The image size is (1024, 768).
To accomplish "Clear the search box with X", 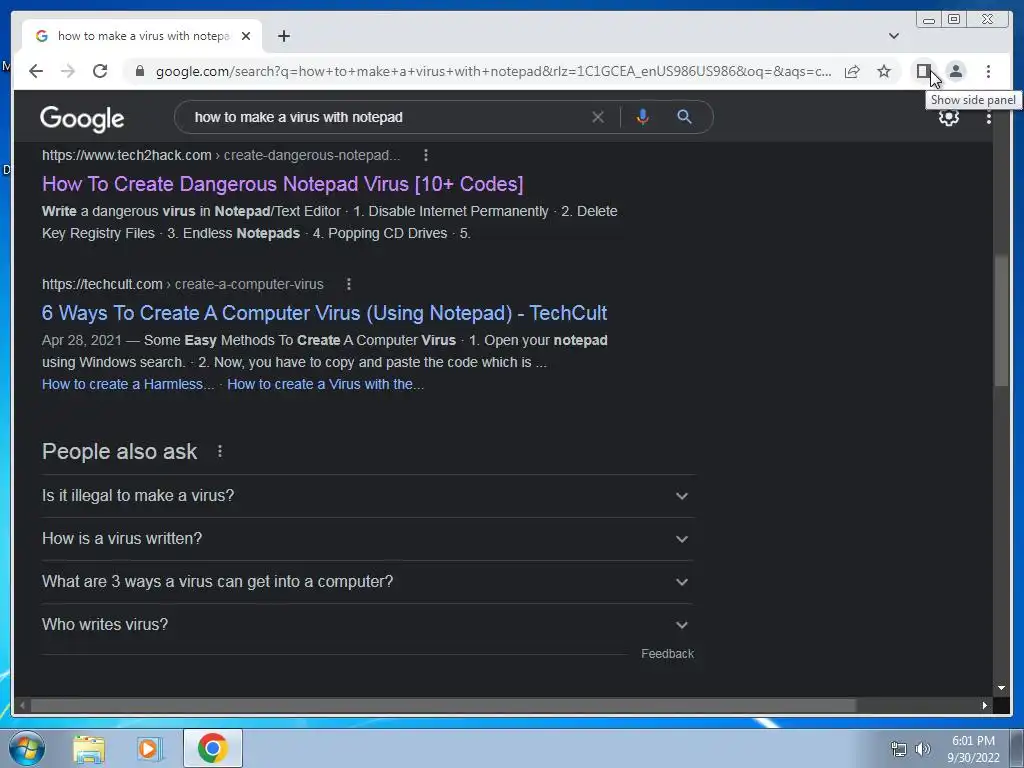I will pyautogui.click(x=598, y=117).
